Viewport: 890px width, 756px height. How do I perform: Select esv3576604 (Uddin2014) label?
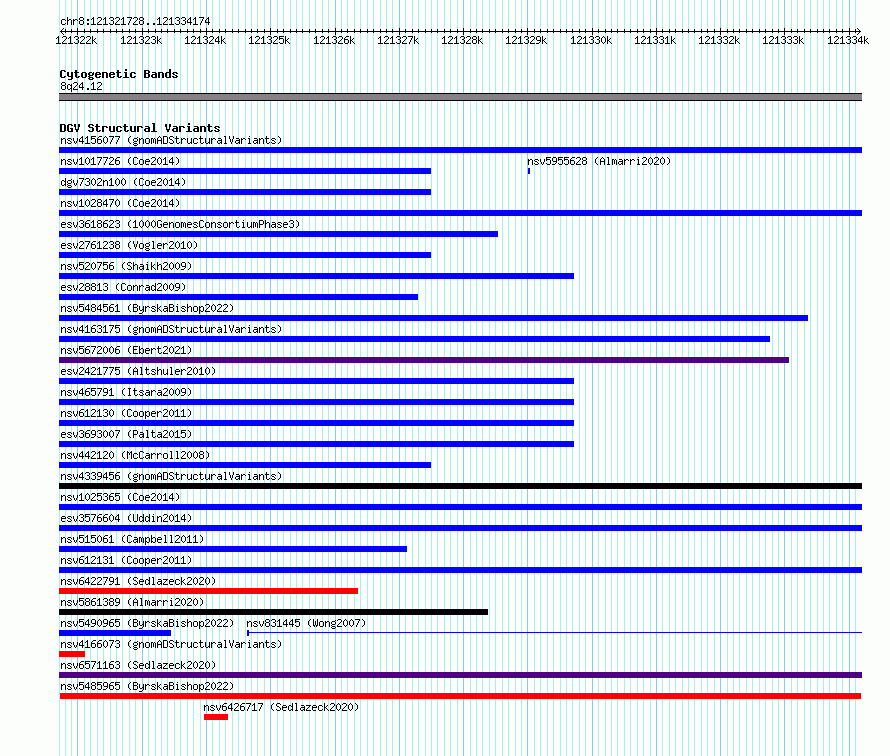(126, 518)
